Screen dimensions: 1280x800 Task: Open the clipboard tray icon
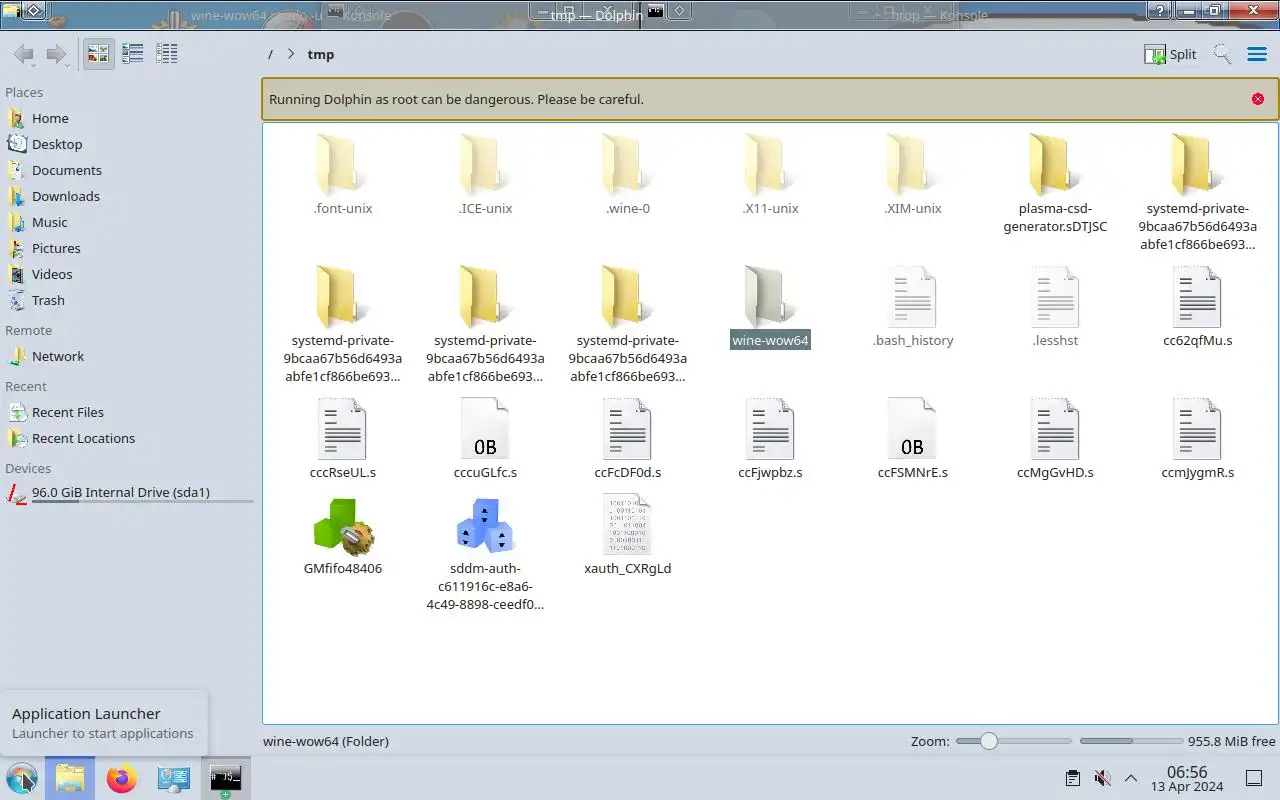pos(1072,778)
